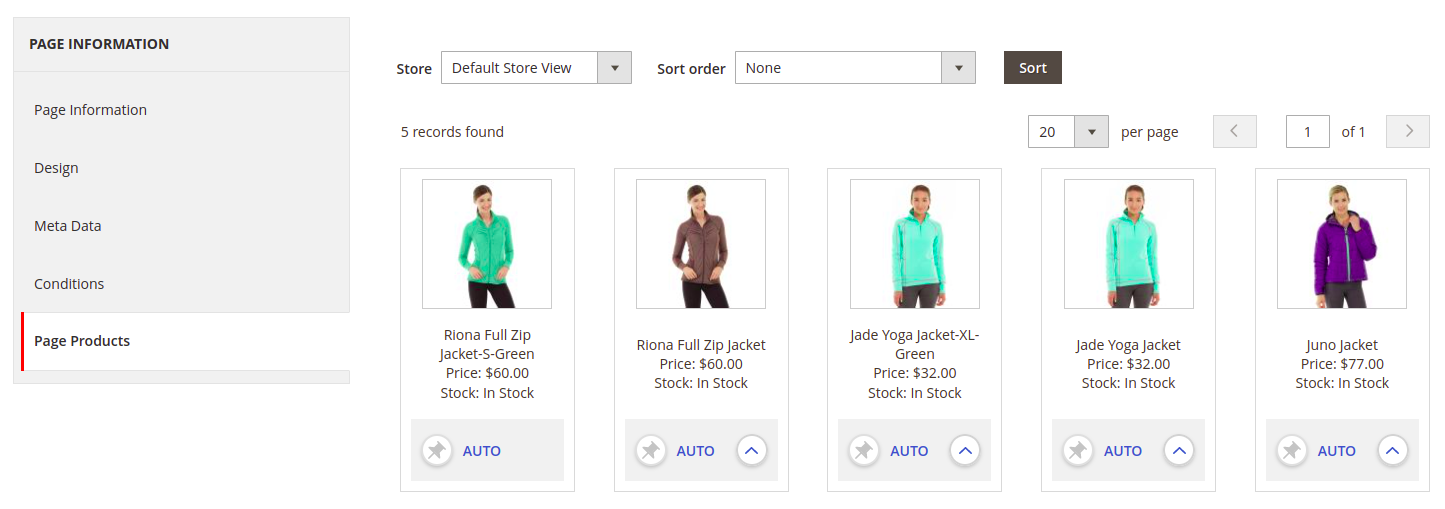Open the Store view dropdown
The image size is (1445, 509).
(x=536, y=68)
